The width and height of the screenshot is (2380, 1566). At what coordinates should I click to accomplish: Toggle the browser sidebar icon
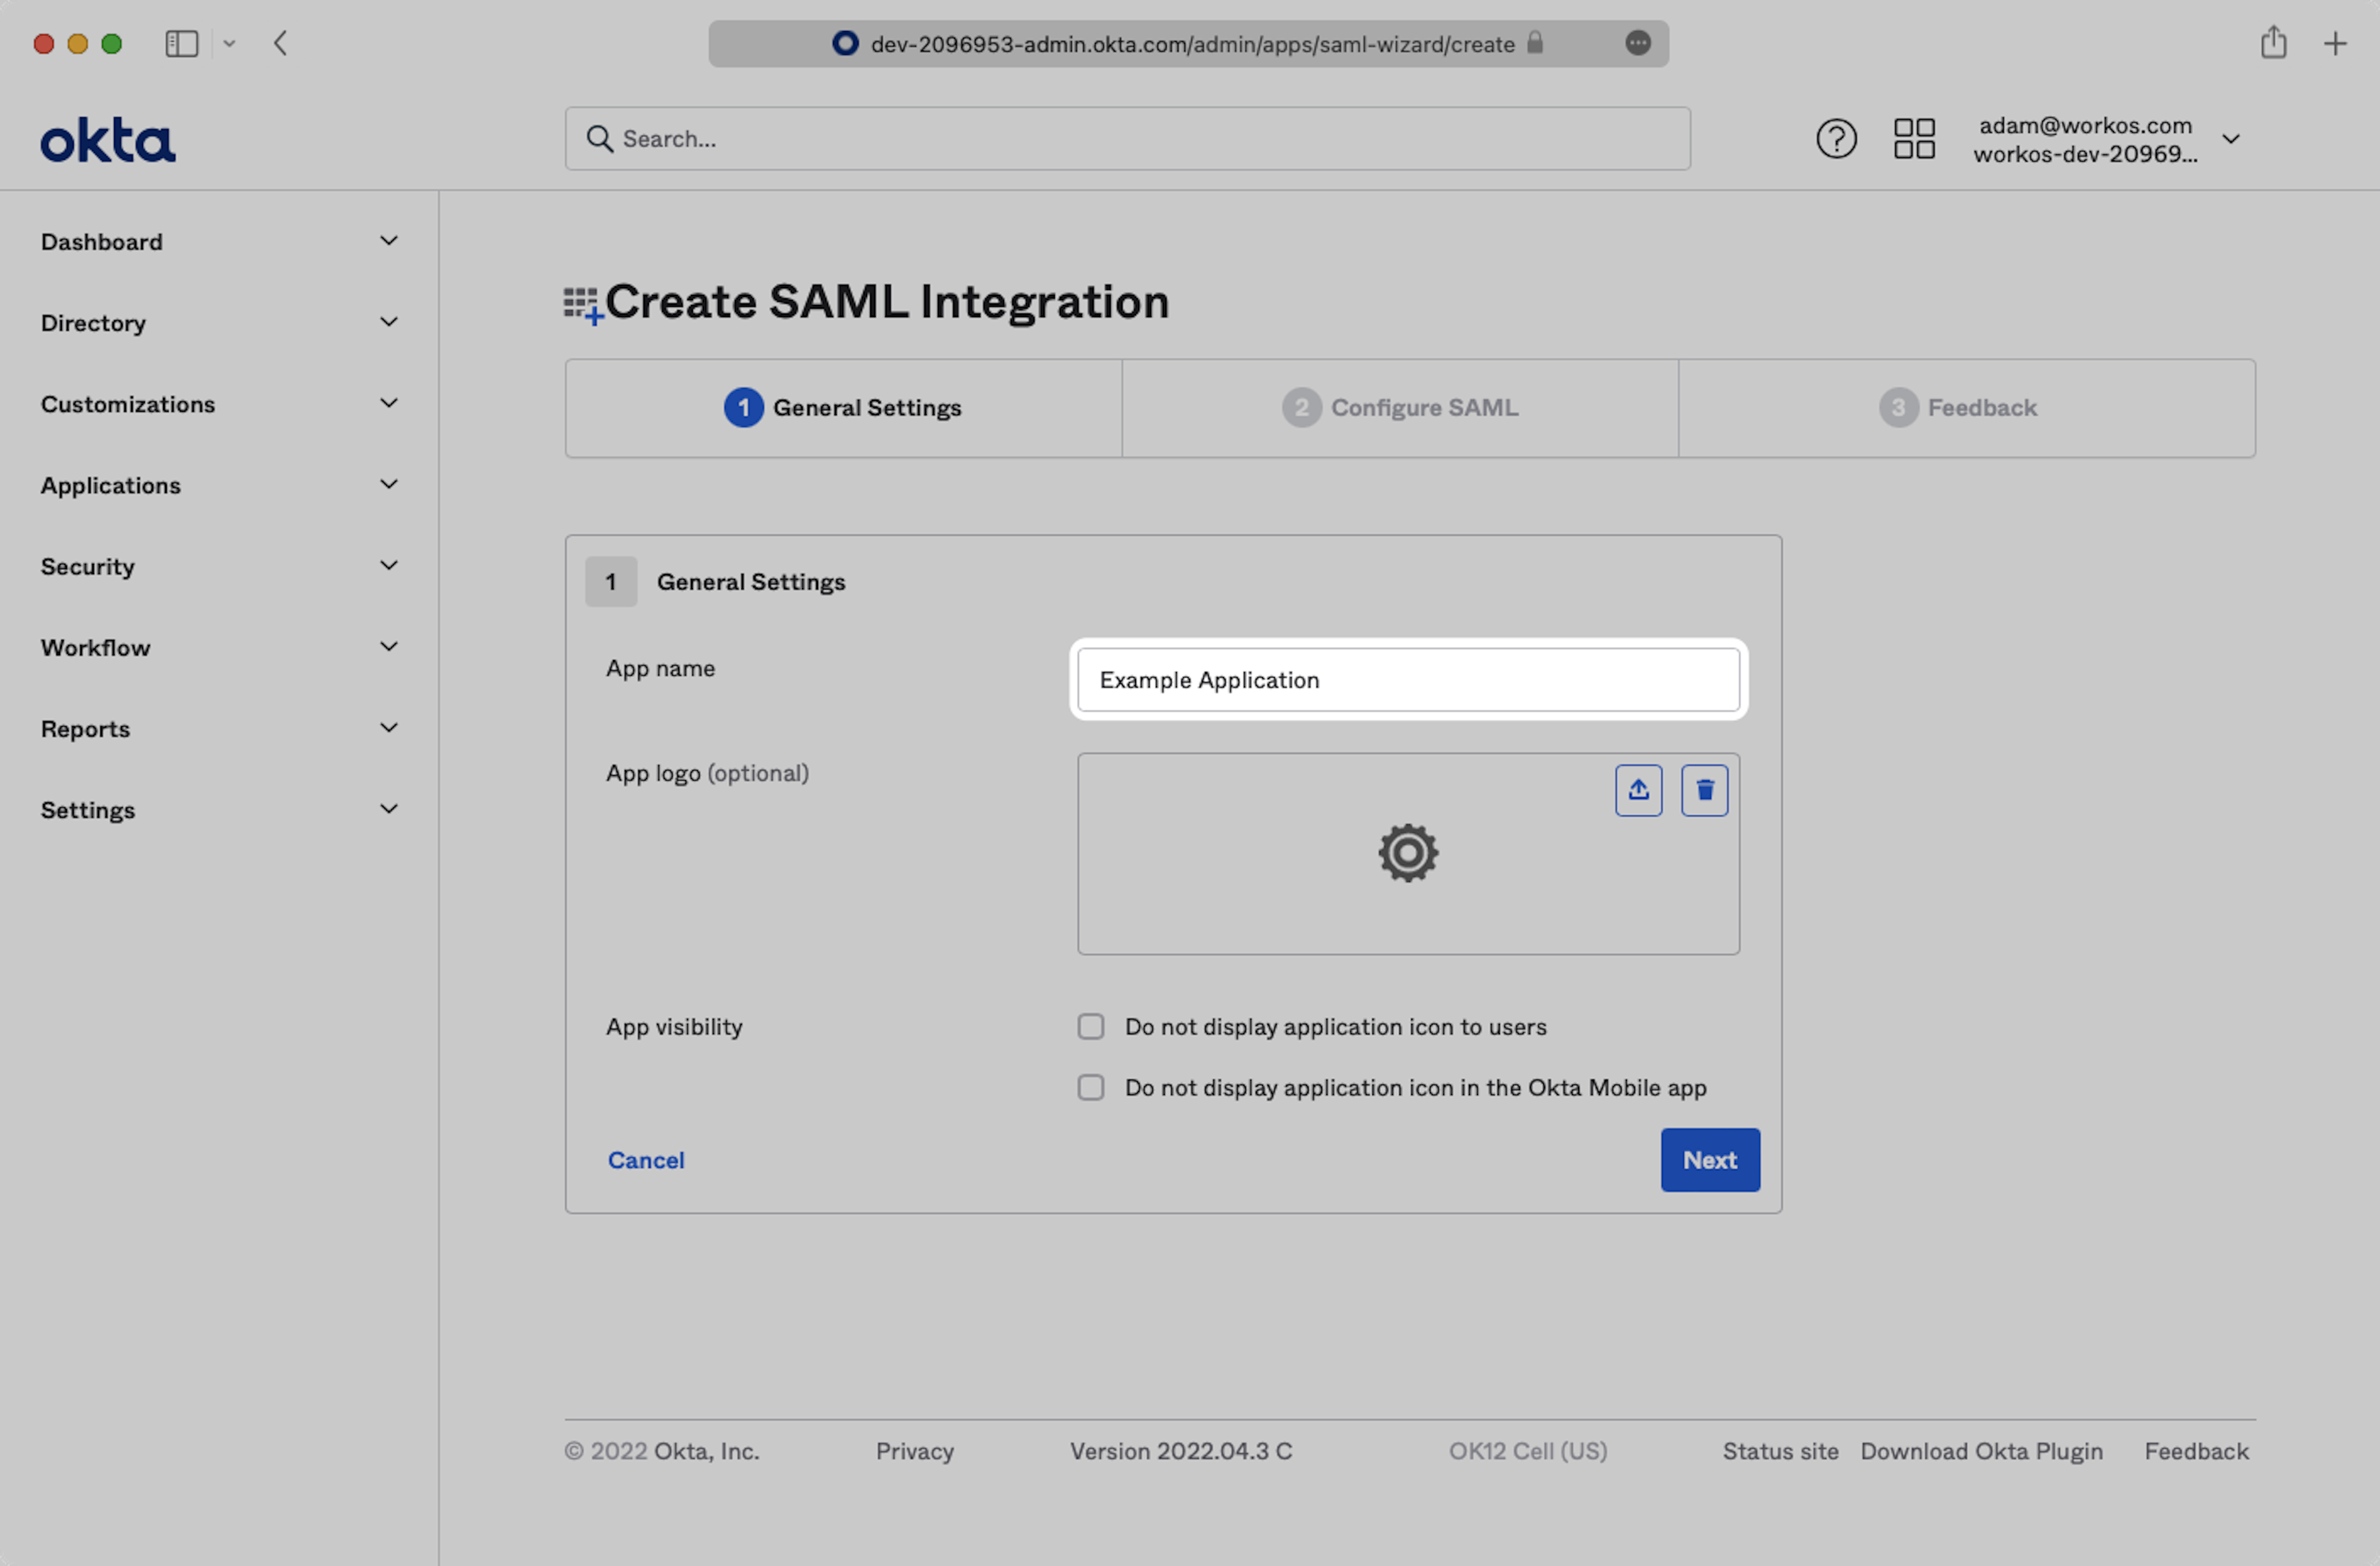(x=182, y=44)
